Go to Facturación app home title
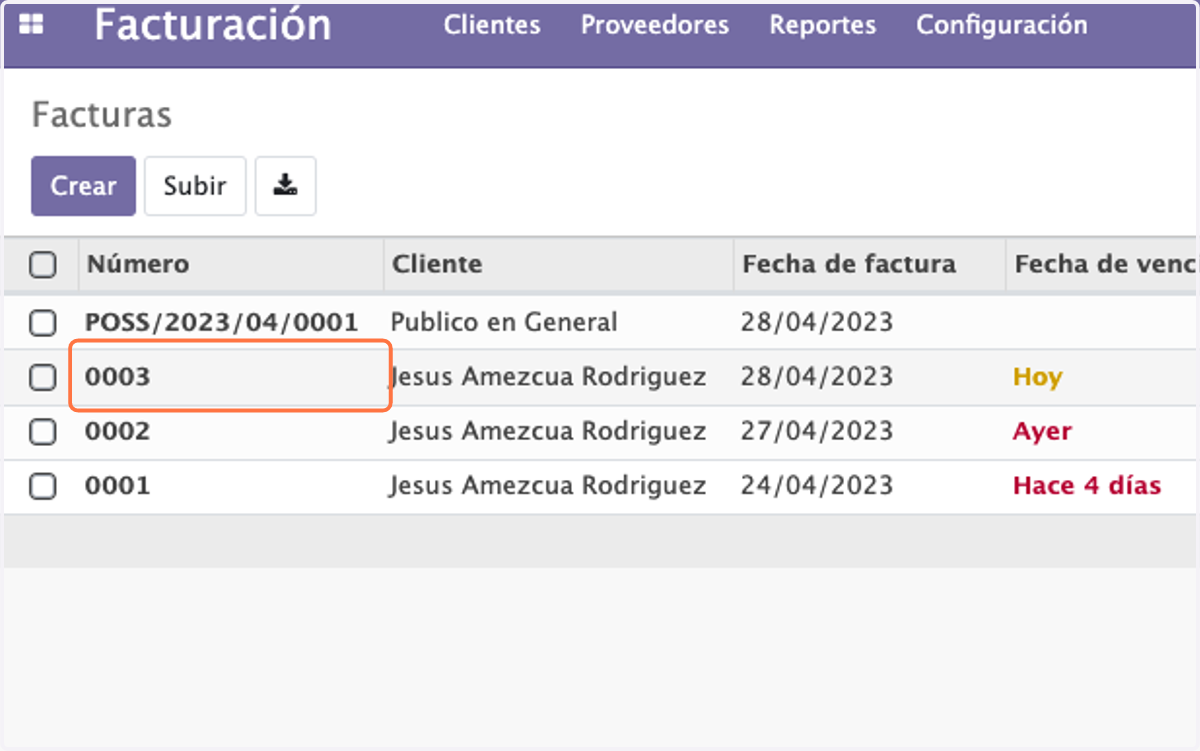The image size is (1200, 751). [x=213, y=25]
